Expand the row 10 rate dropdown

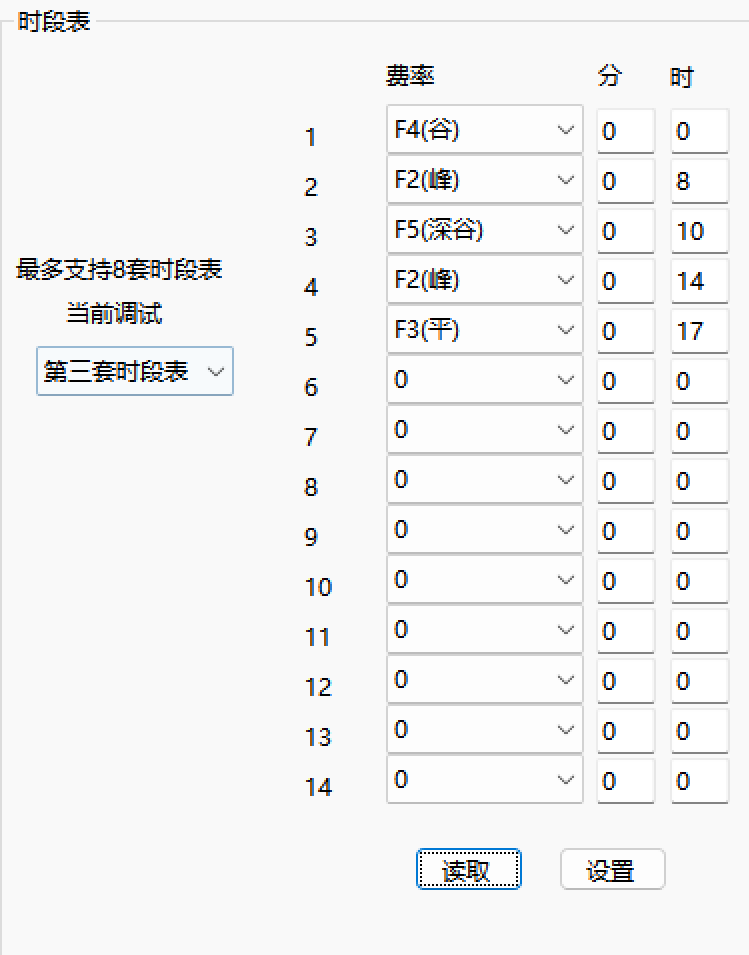click(484, 580)
